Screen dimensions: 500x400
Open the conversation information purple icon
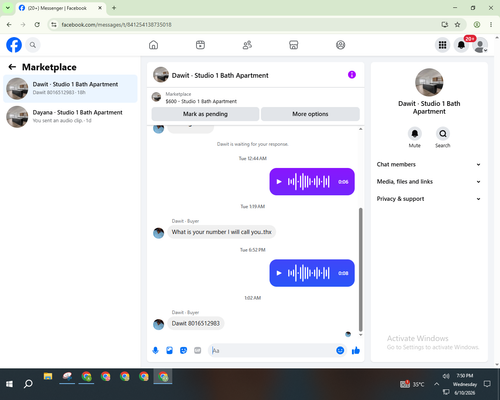352,75
